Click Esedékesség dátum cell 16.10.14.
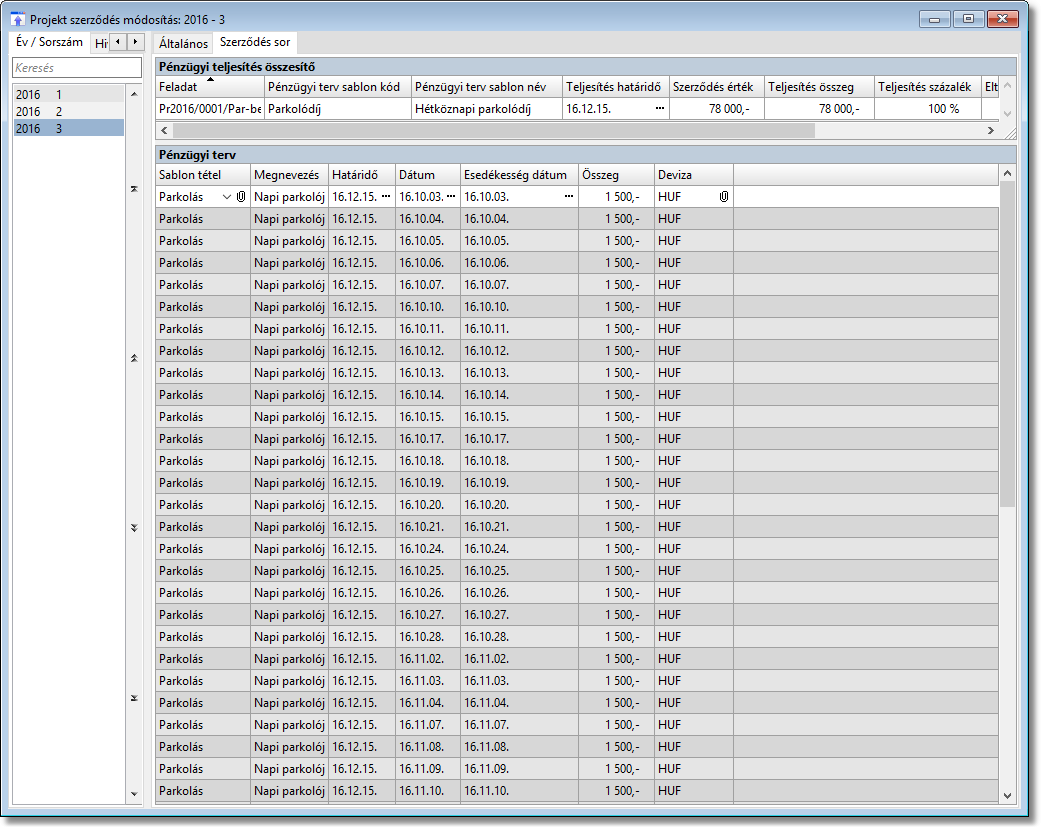Viewport: 1041px width, 829px height. pyautogui.click(x=519, y=394)
